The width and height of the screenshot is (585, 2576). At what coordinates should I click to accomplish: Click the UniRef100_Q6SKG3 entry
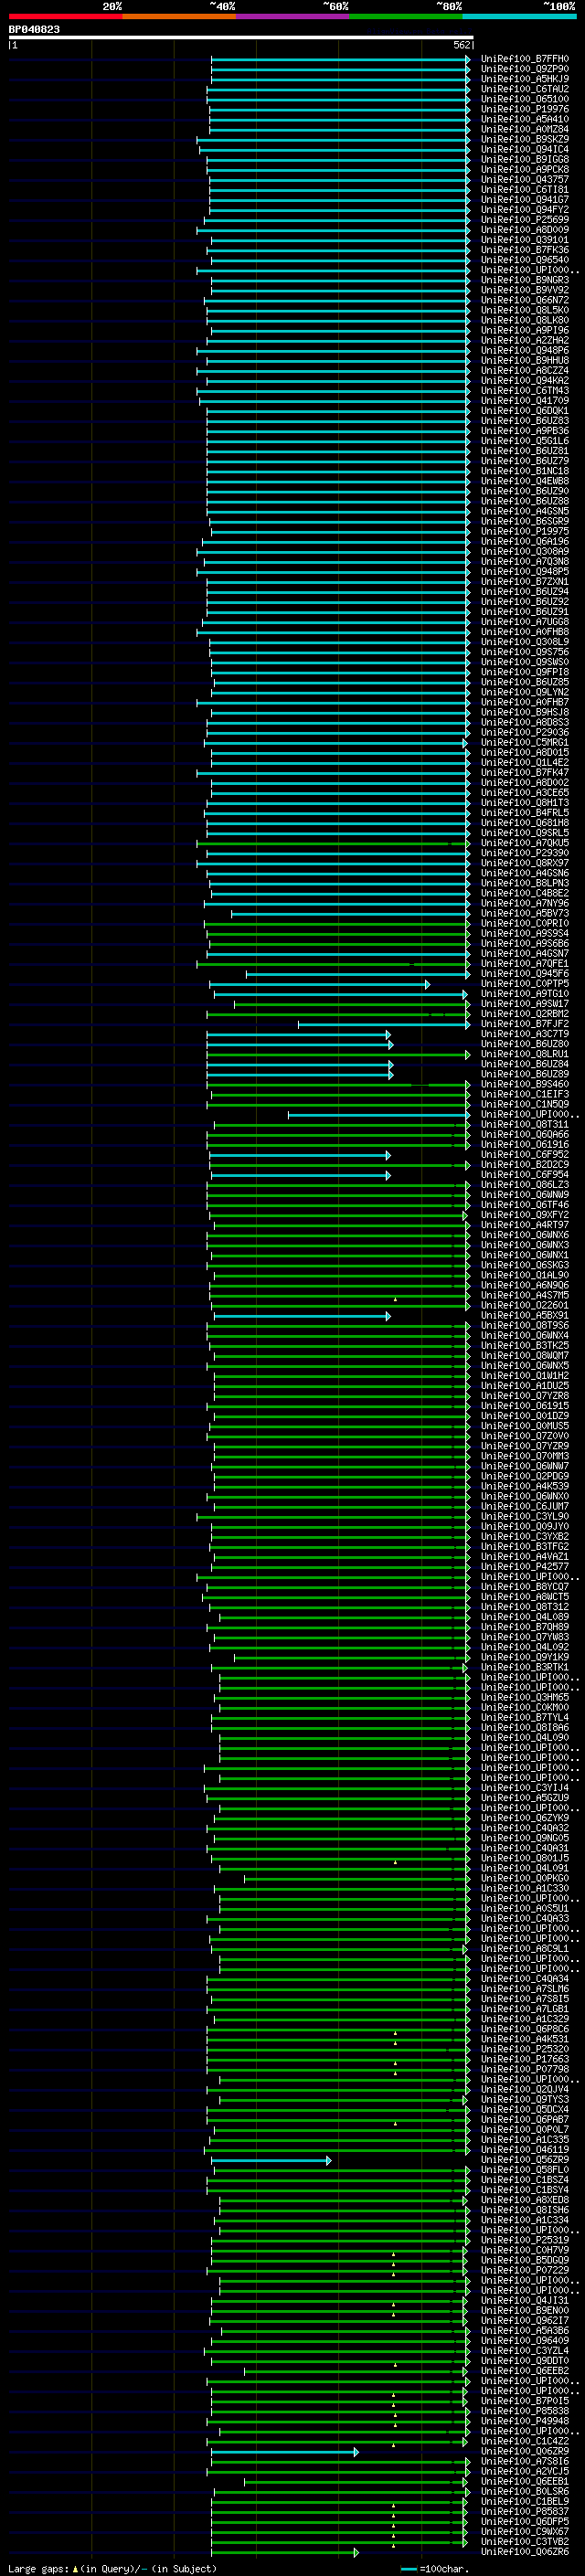[x=525, y=1265]
